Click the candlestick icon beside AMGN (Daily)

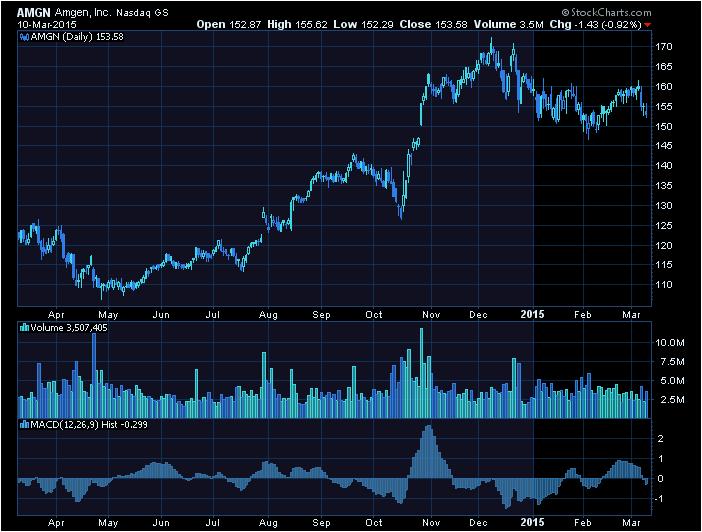point(24,37)
